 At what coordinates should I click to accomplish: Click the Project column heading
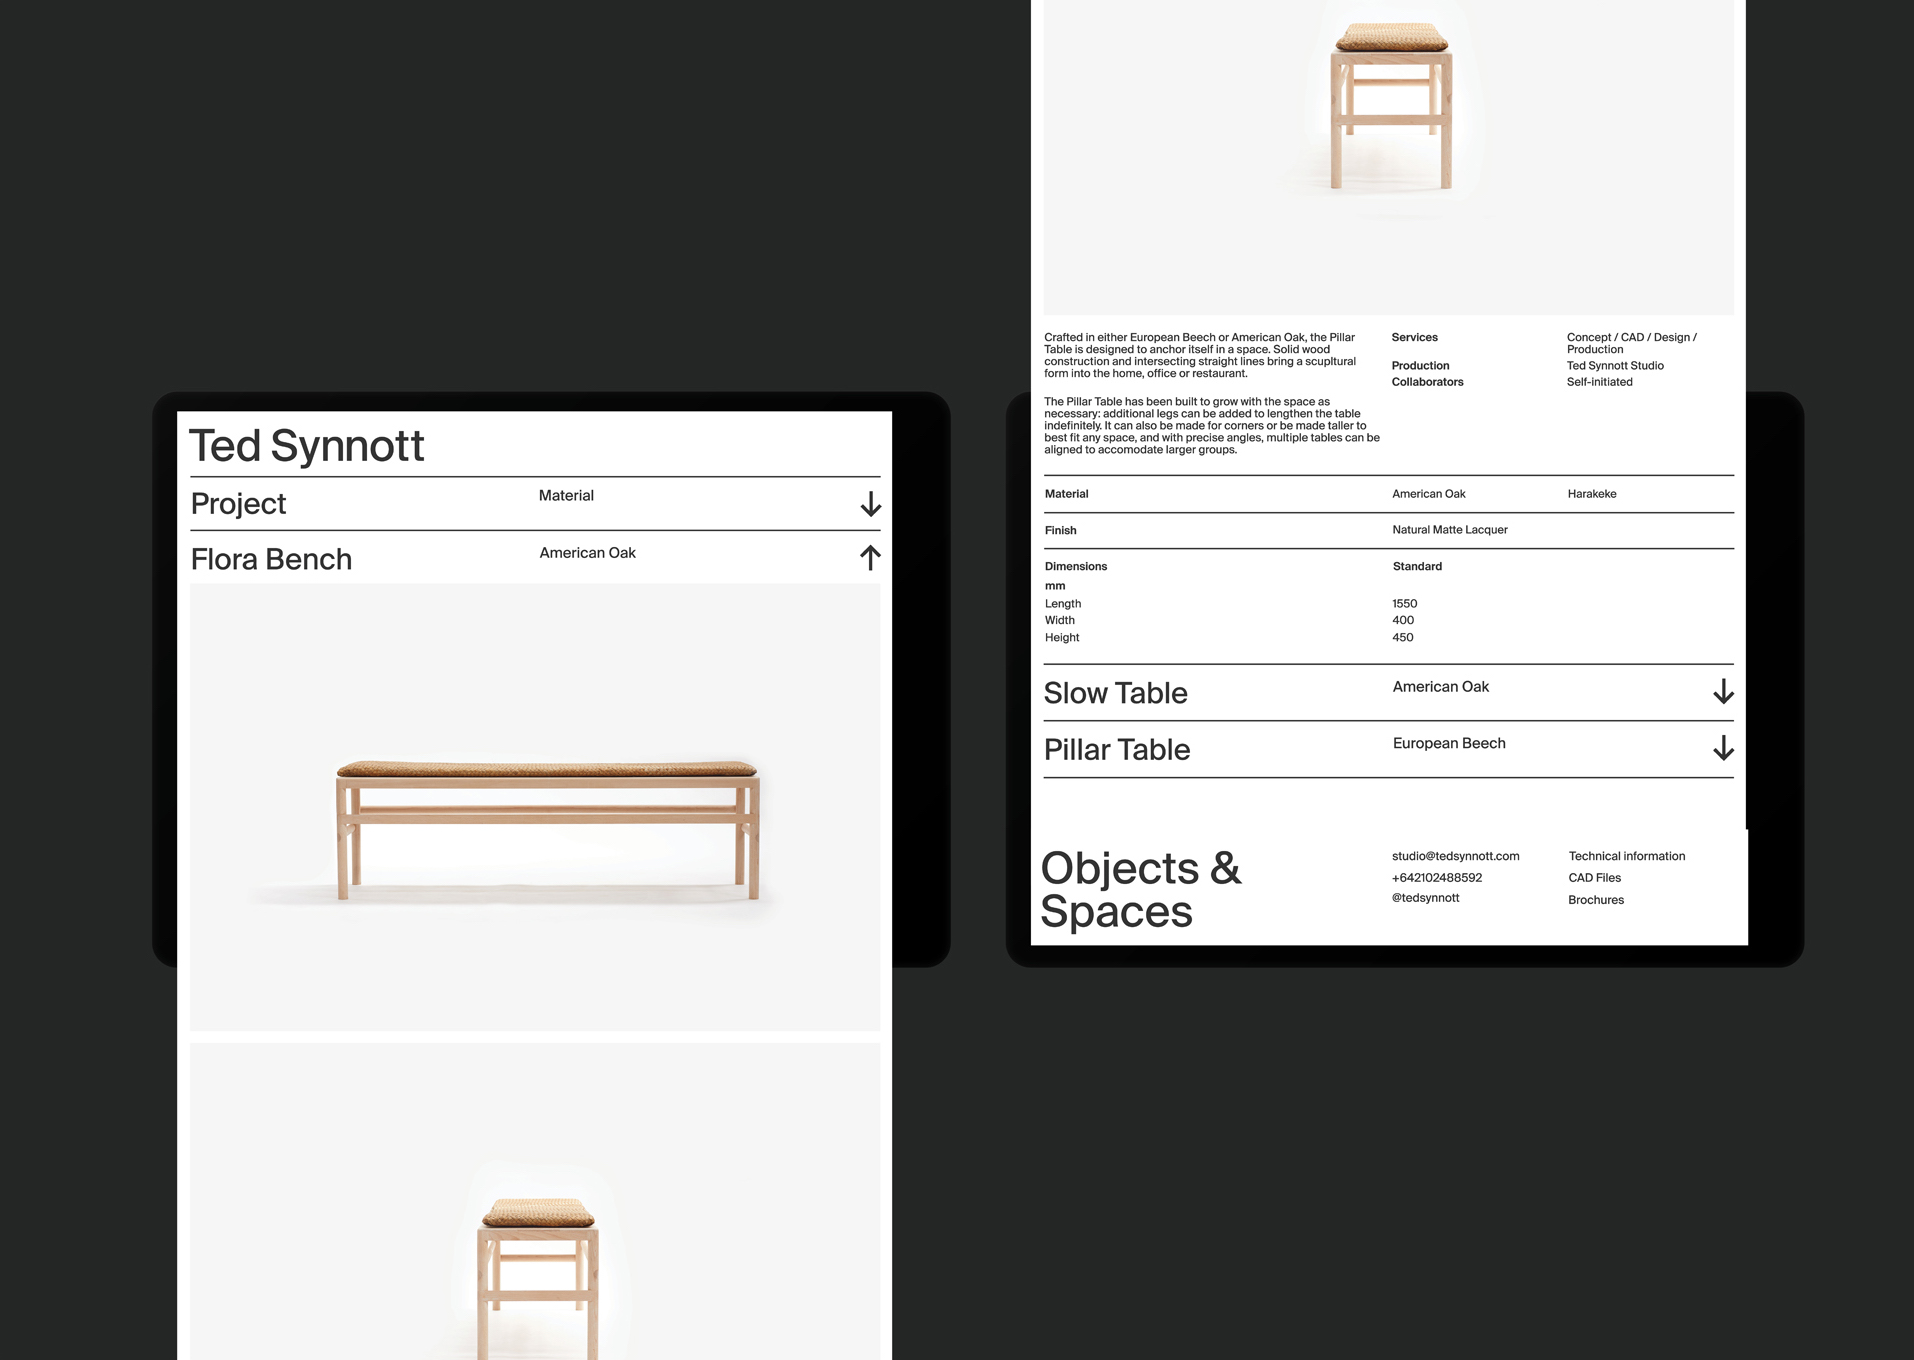(238, 504)
